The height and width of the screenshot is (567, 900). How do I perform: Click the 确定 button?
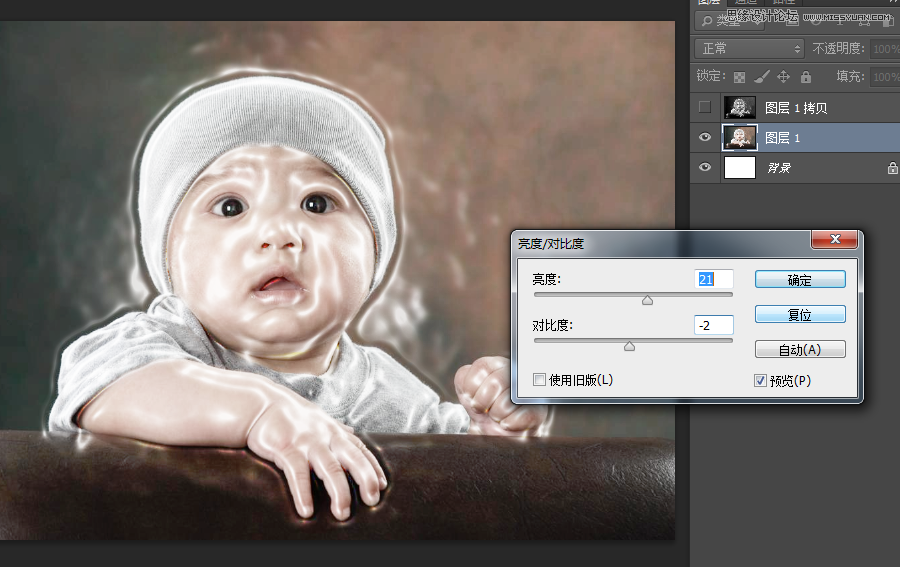pos(800,279)
